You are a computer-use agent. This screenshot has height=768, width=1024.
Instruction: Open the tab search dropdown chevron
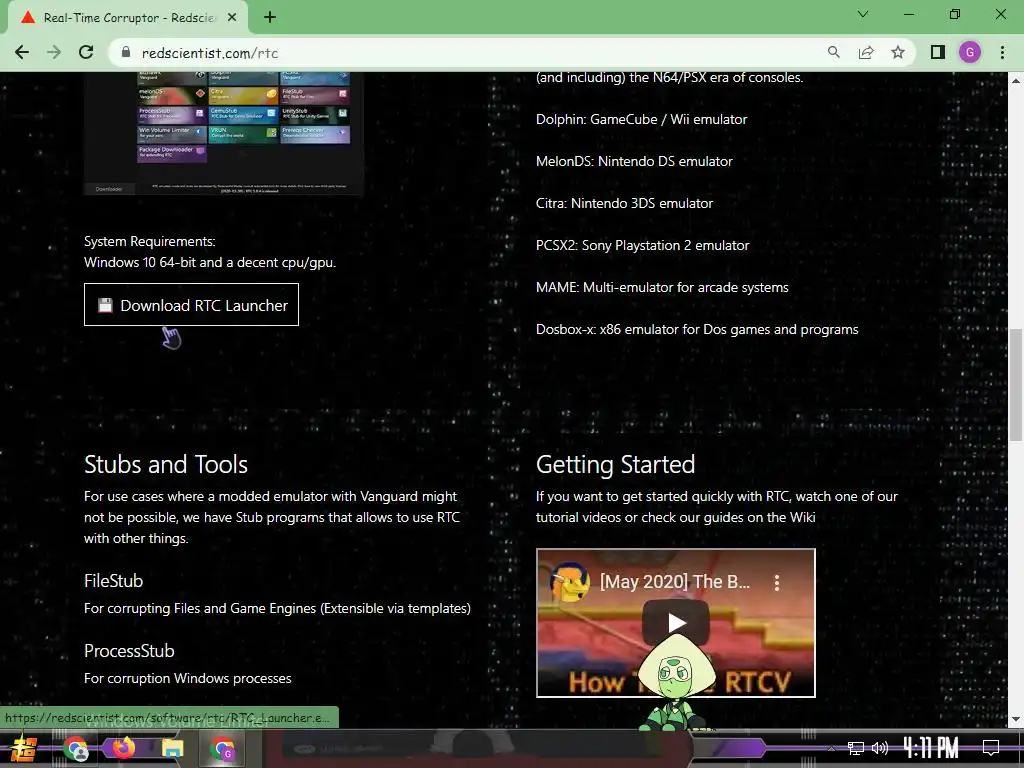[863, 14]
